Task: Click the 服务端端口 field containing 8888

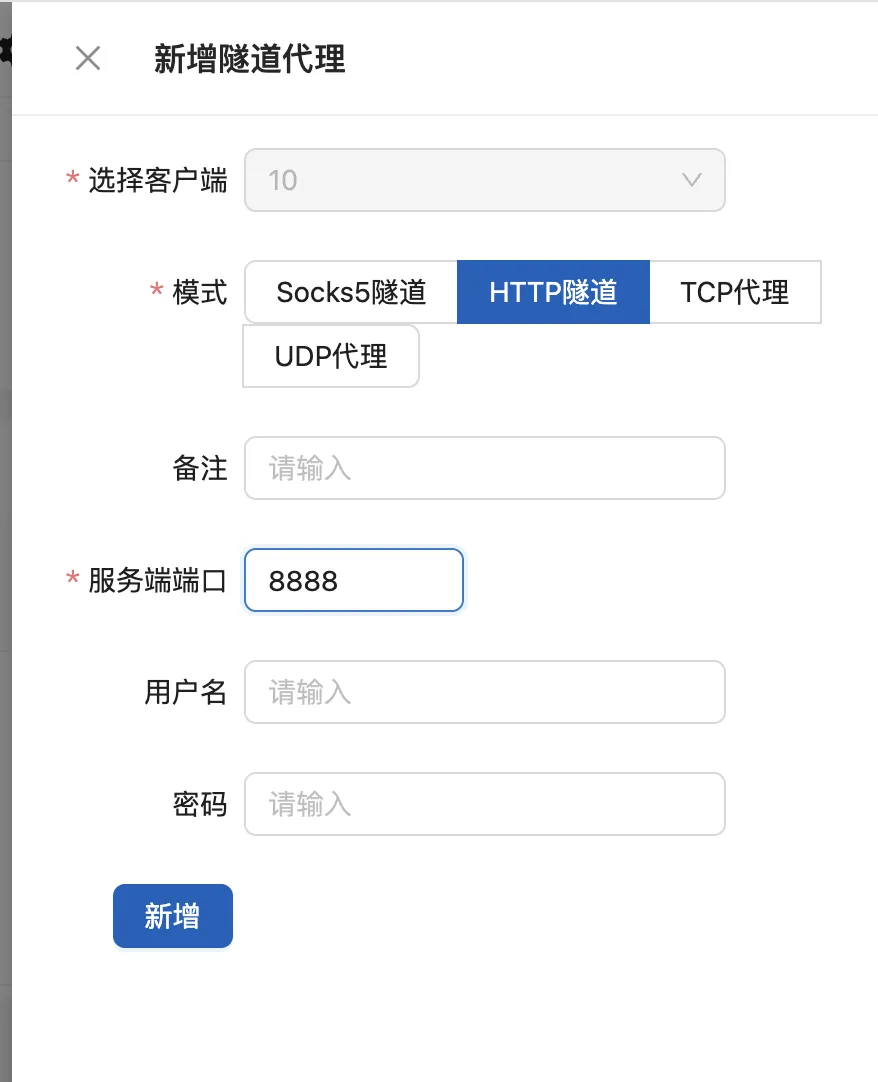Action: 354,580
